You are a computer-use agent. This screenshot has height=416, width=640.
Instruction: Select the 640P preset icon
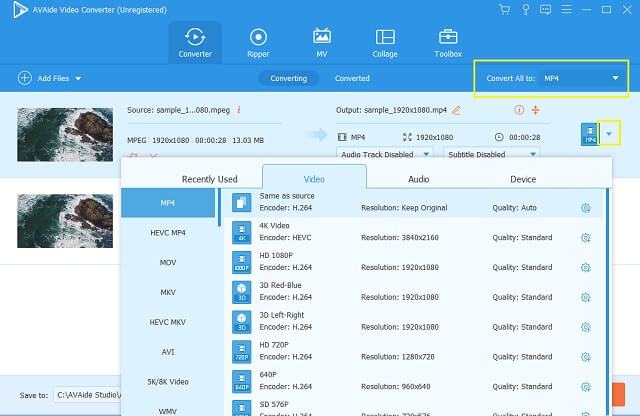click(242, 381)
